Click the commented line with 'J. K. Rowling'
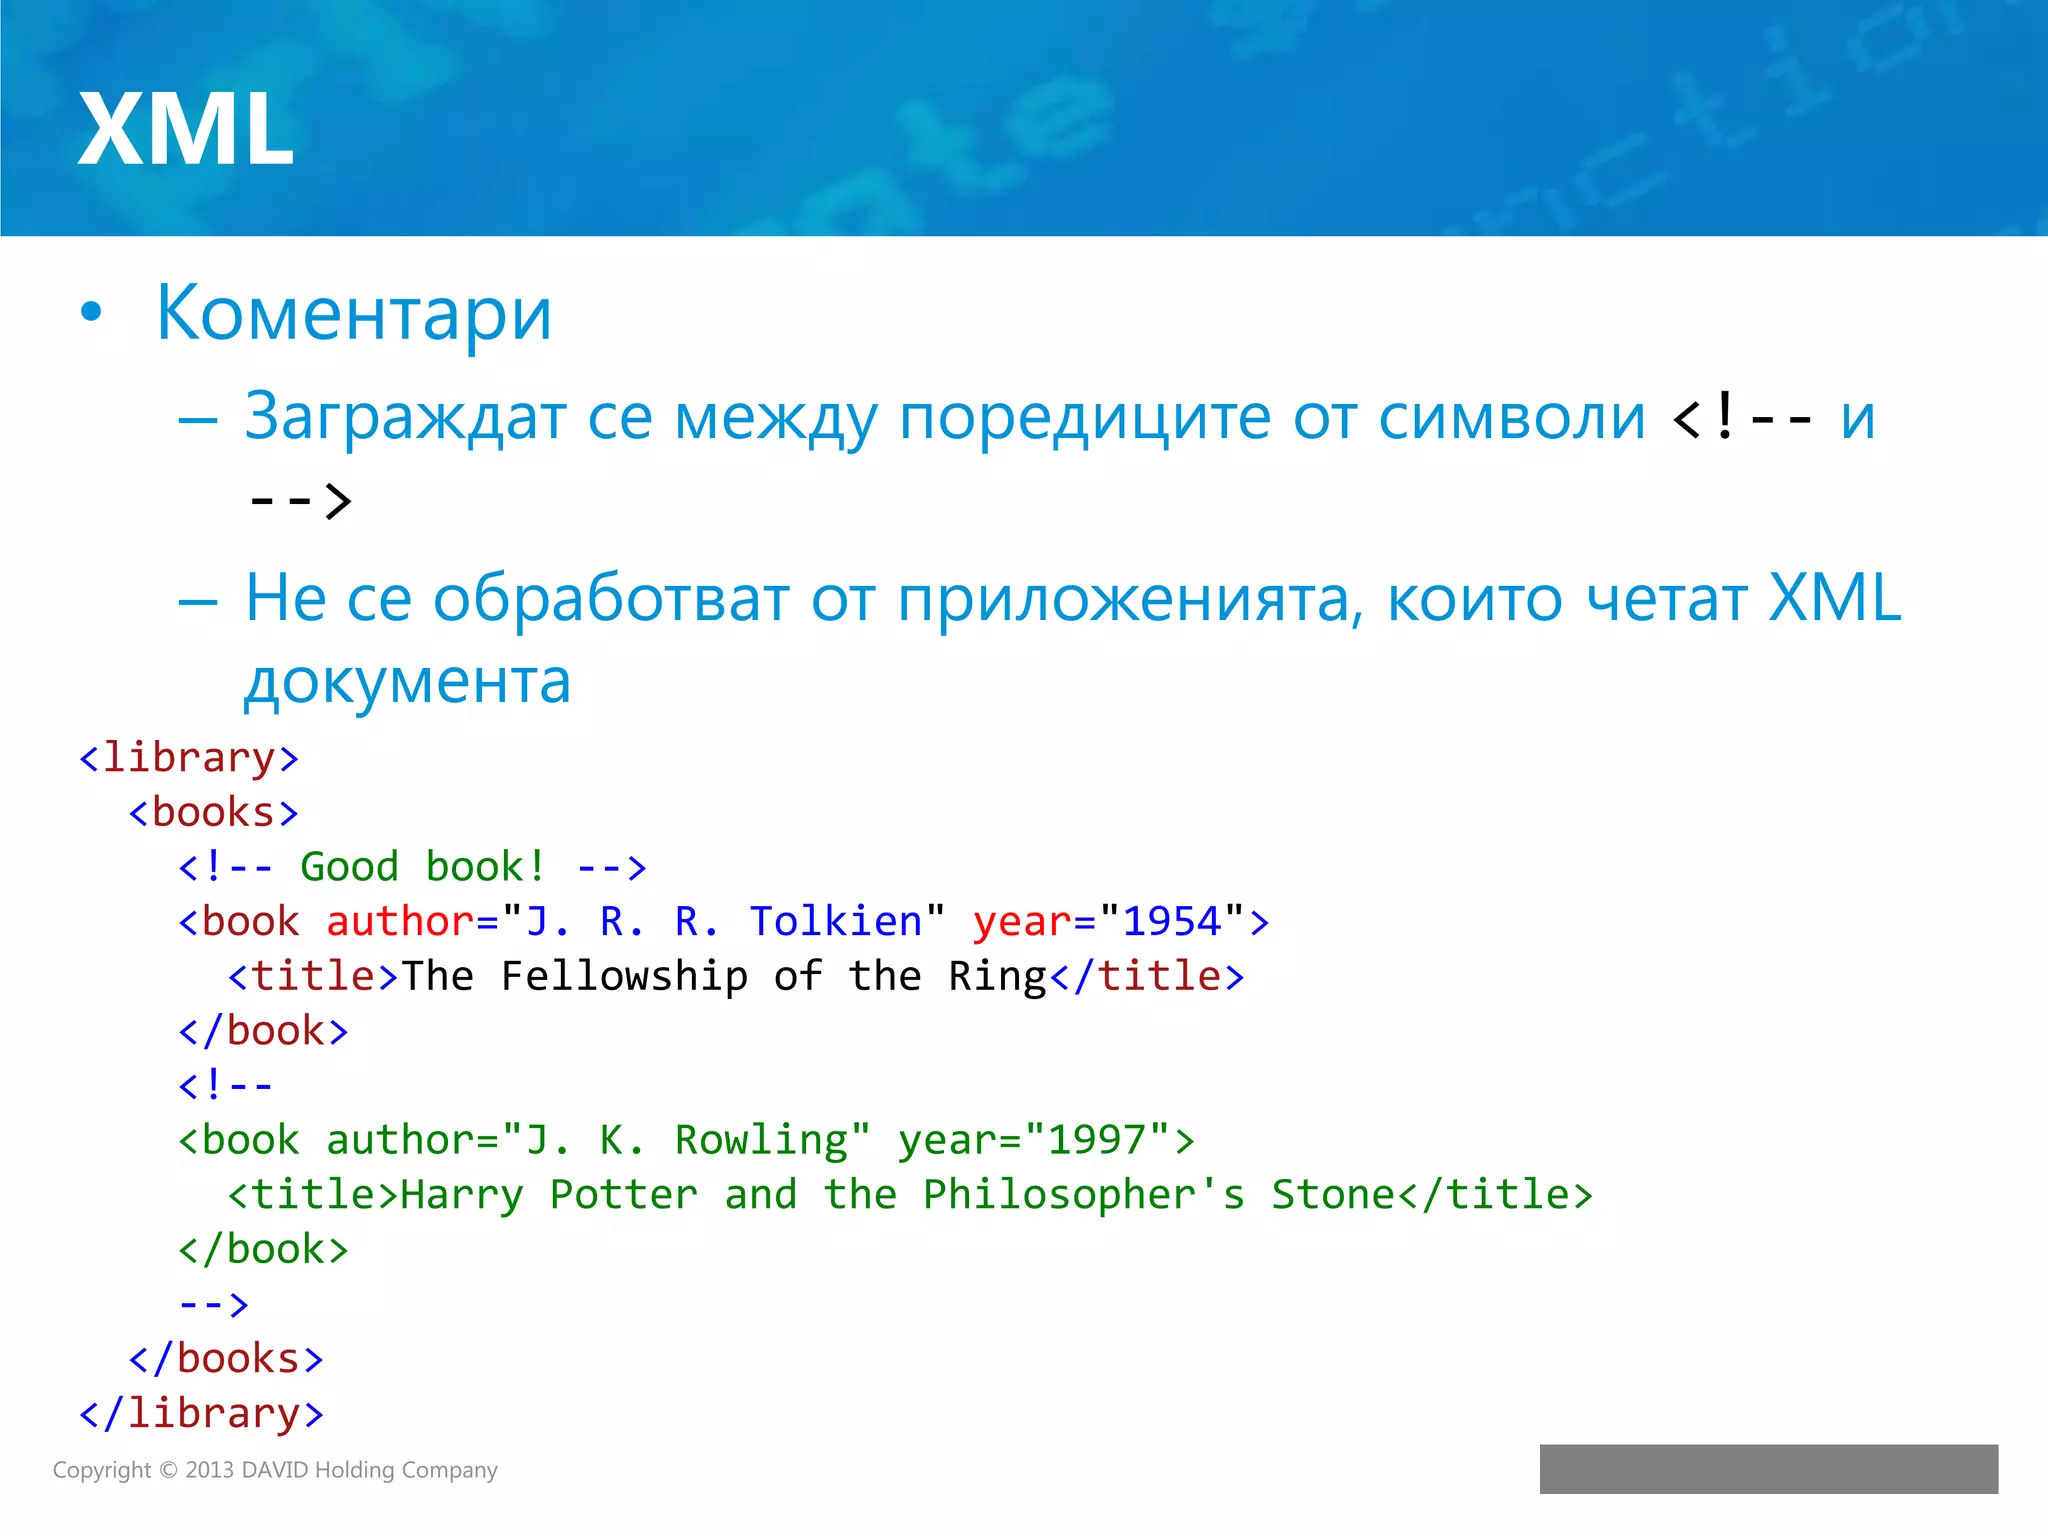The width and height of the screenshot is (2048, 1536). pyautogui.click(x=686, y=1140)
